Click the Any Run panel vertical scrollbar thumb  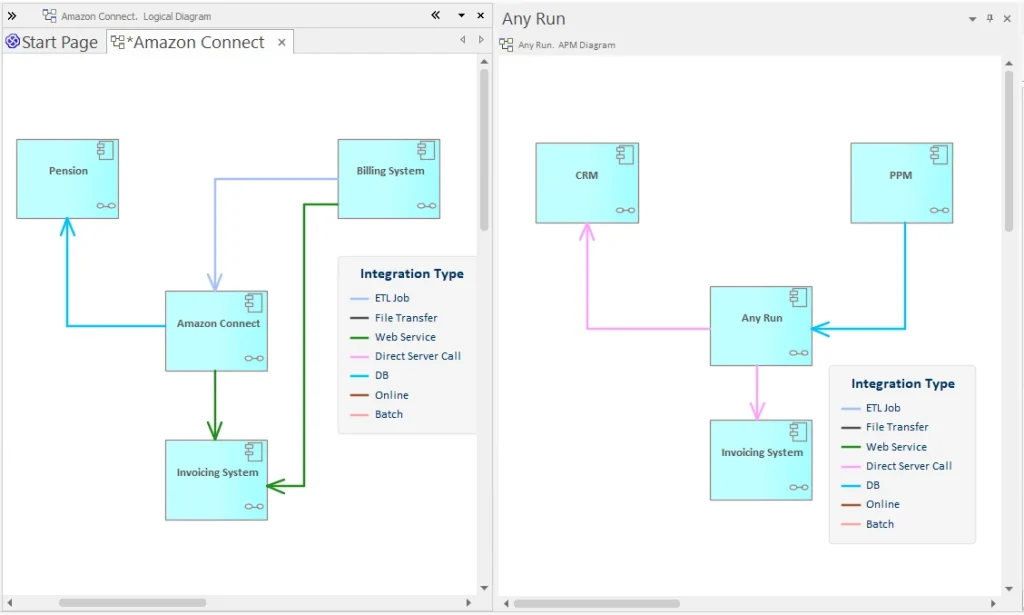click(1009, 151)
